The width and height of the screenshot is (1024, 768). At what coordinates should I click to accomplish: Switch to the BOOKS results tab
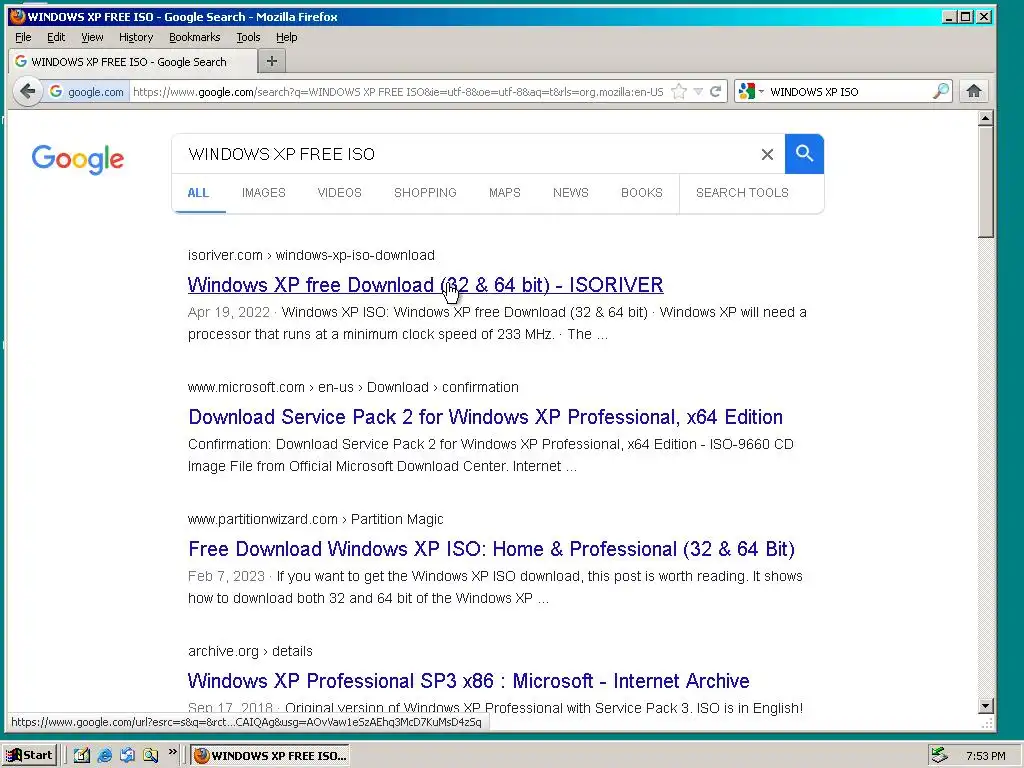click(x=642, y=193)
